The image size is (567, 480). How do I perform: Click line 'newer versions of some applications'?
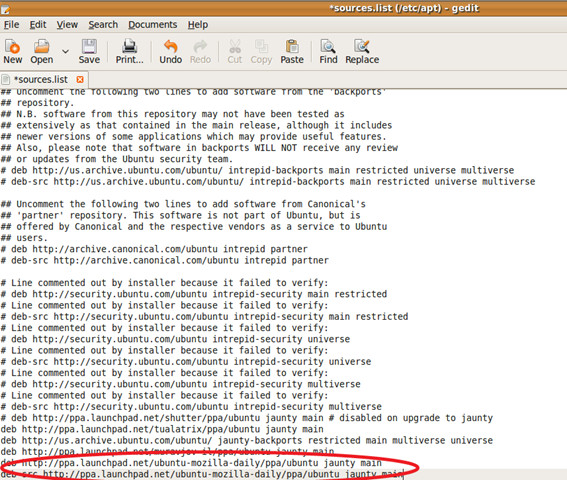tap(193, 137)
